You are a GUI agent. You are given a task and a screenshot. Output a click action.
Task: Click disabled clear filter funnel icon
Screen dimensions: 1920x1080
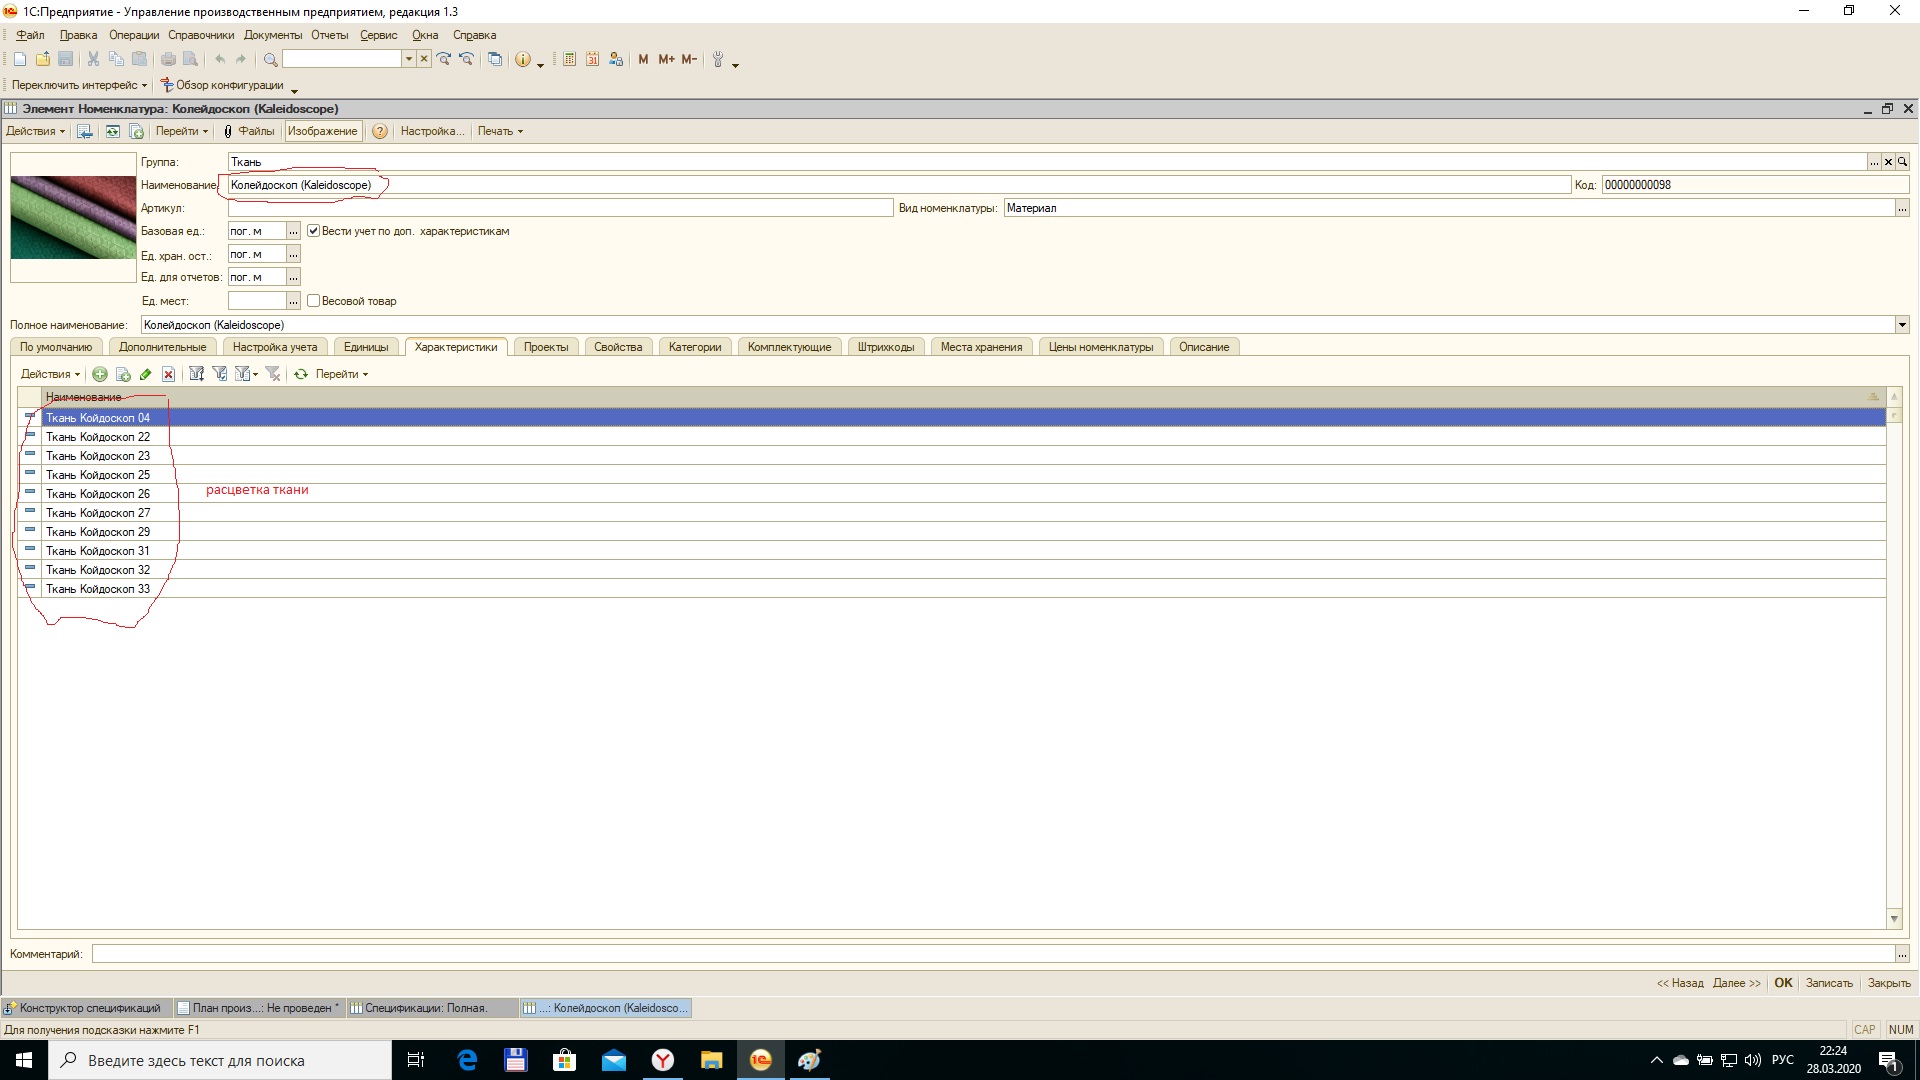(272, 374)
